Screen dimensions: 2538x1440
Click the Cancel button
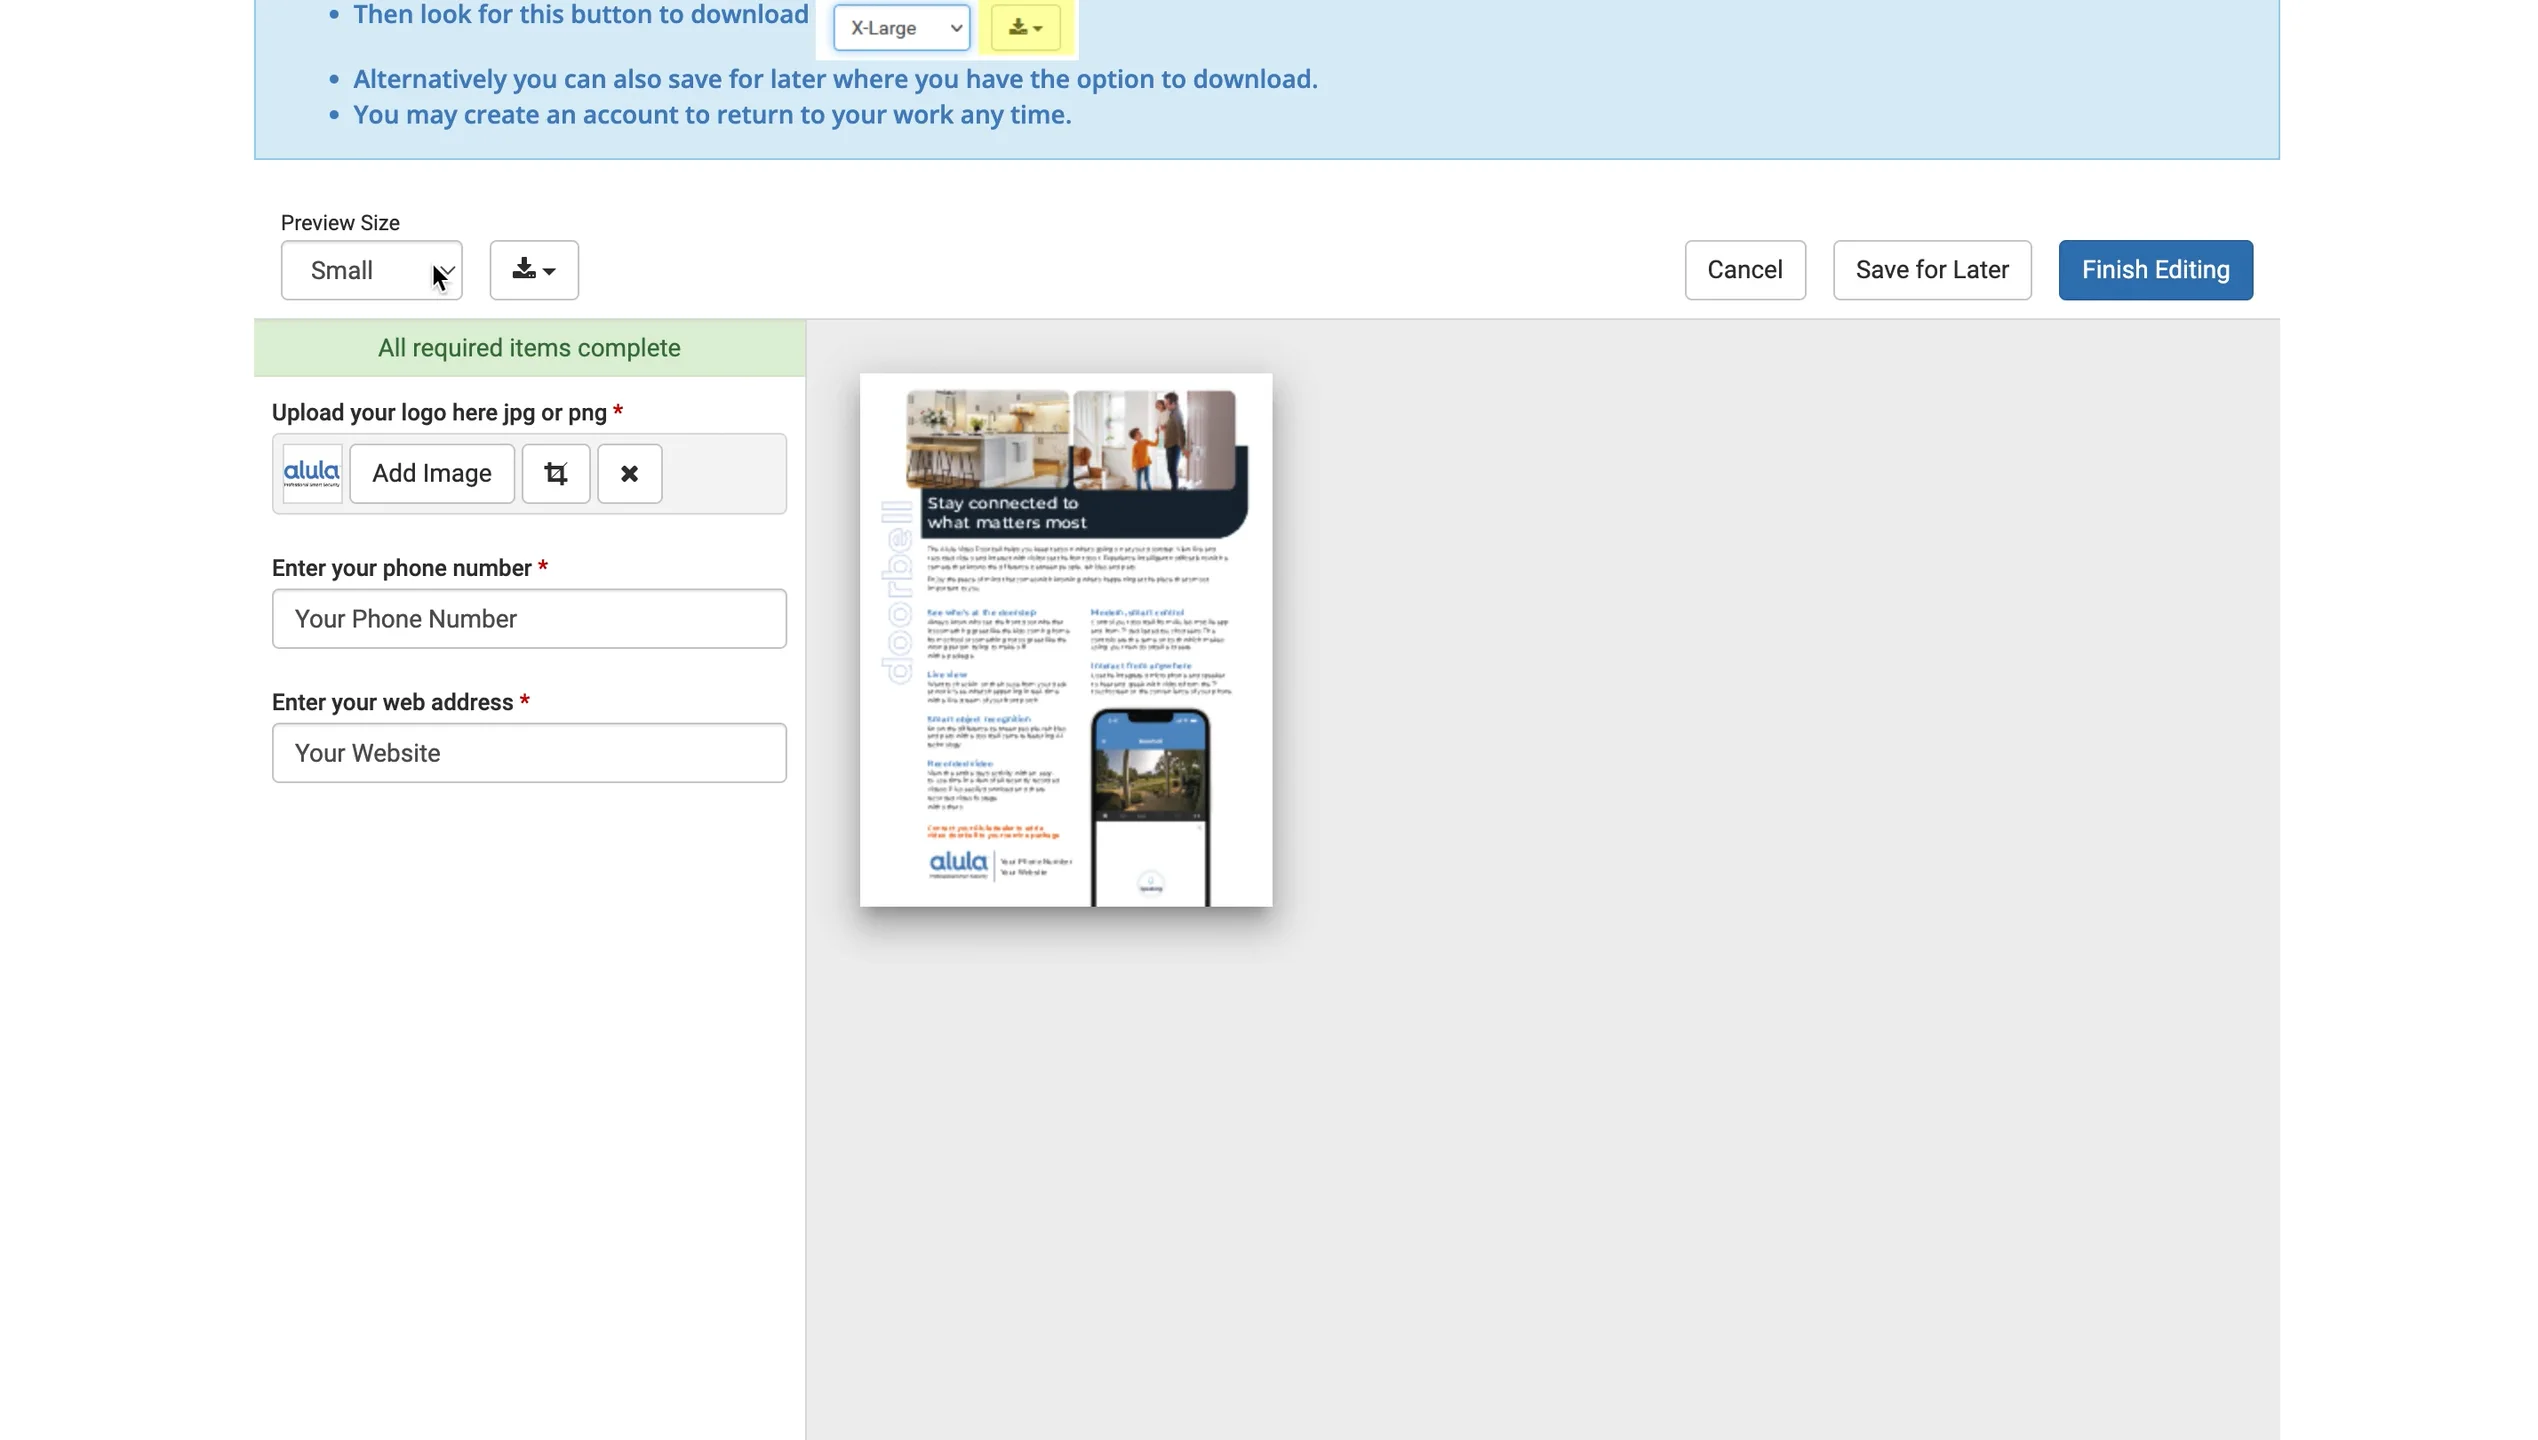point(1744,270)
